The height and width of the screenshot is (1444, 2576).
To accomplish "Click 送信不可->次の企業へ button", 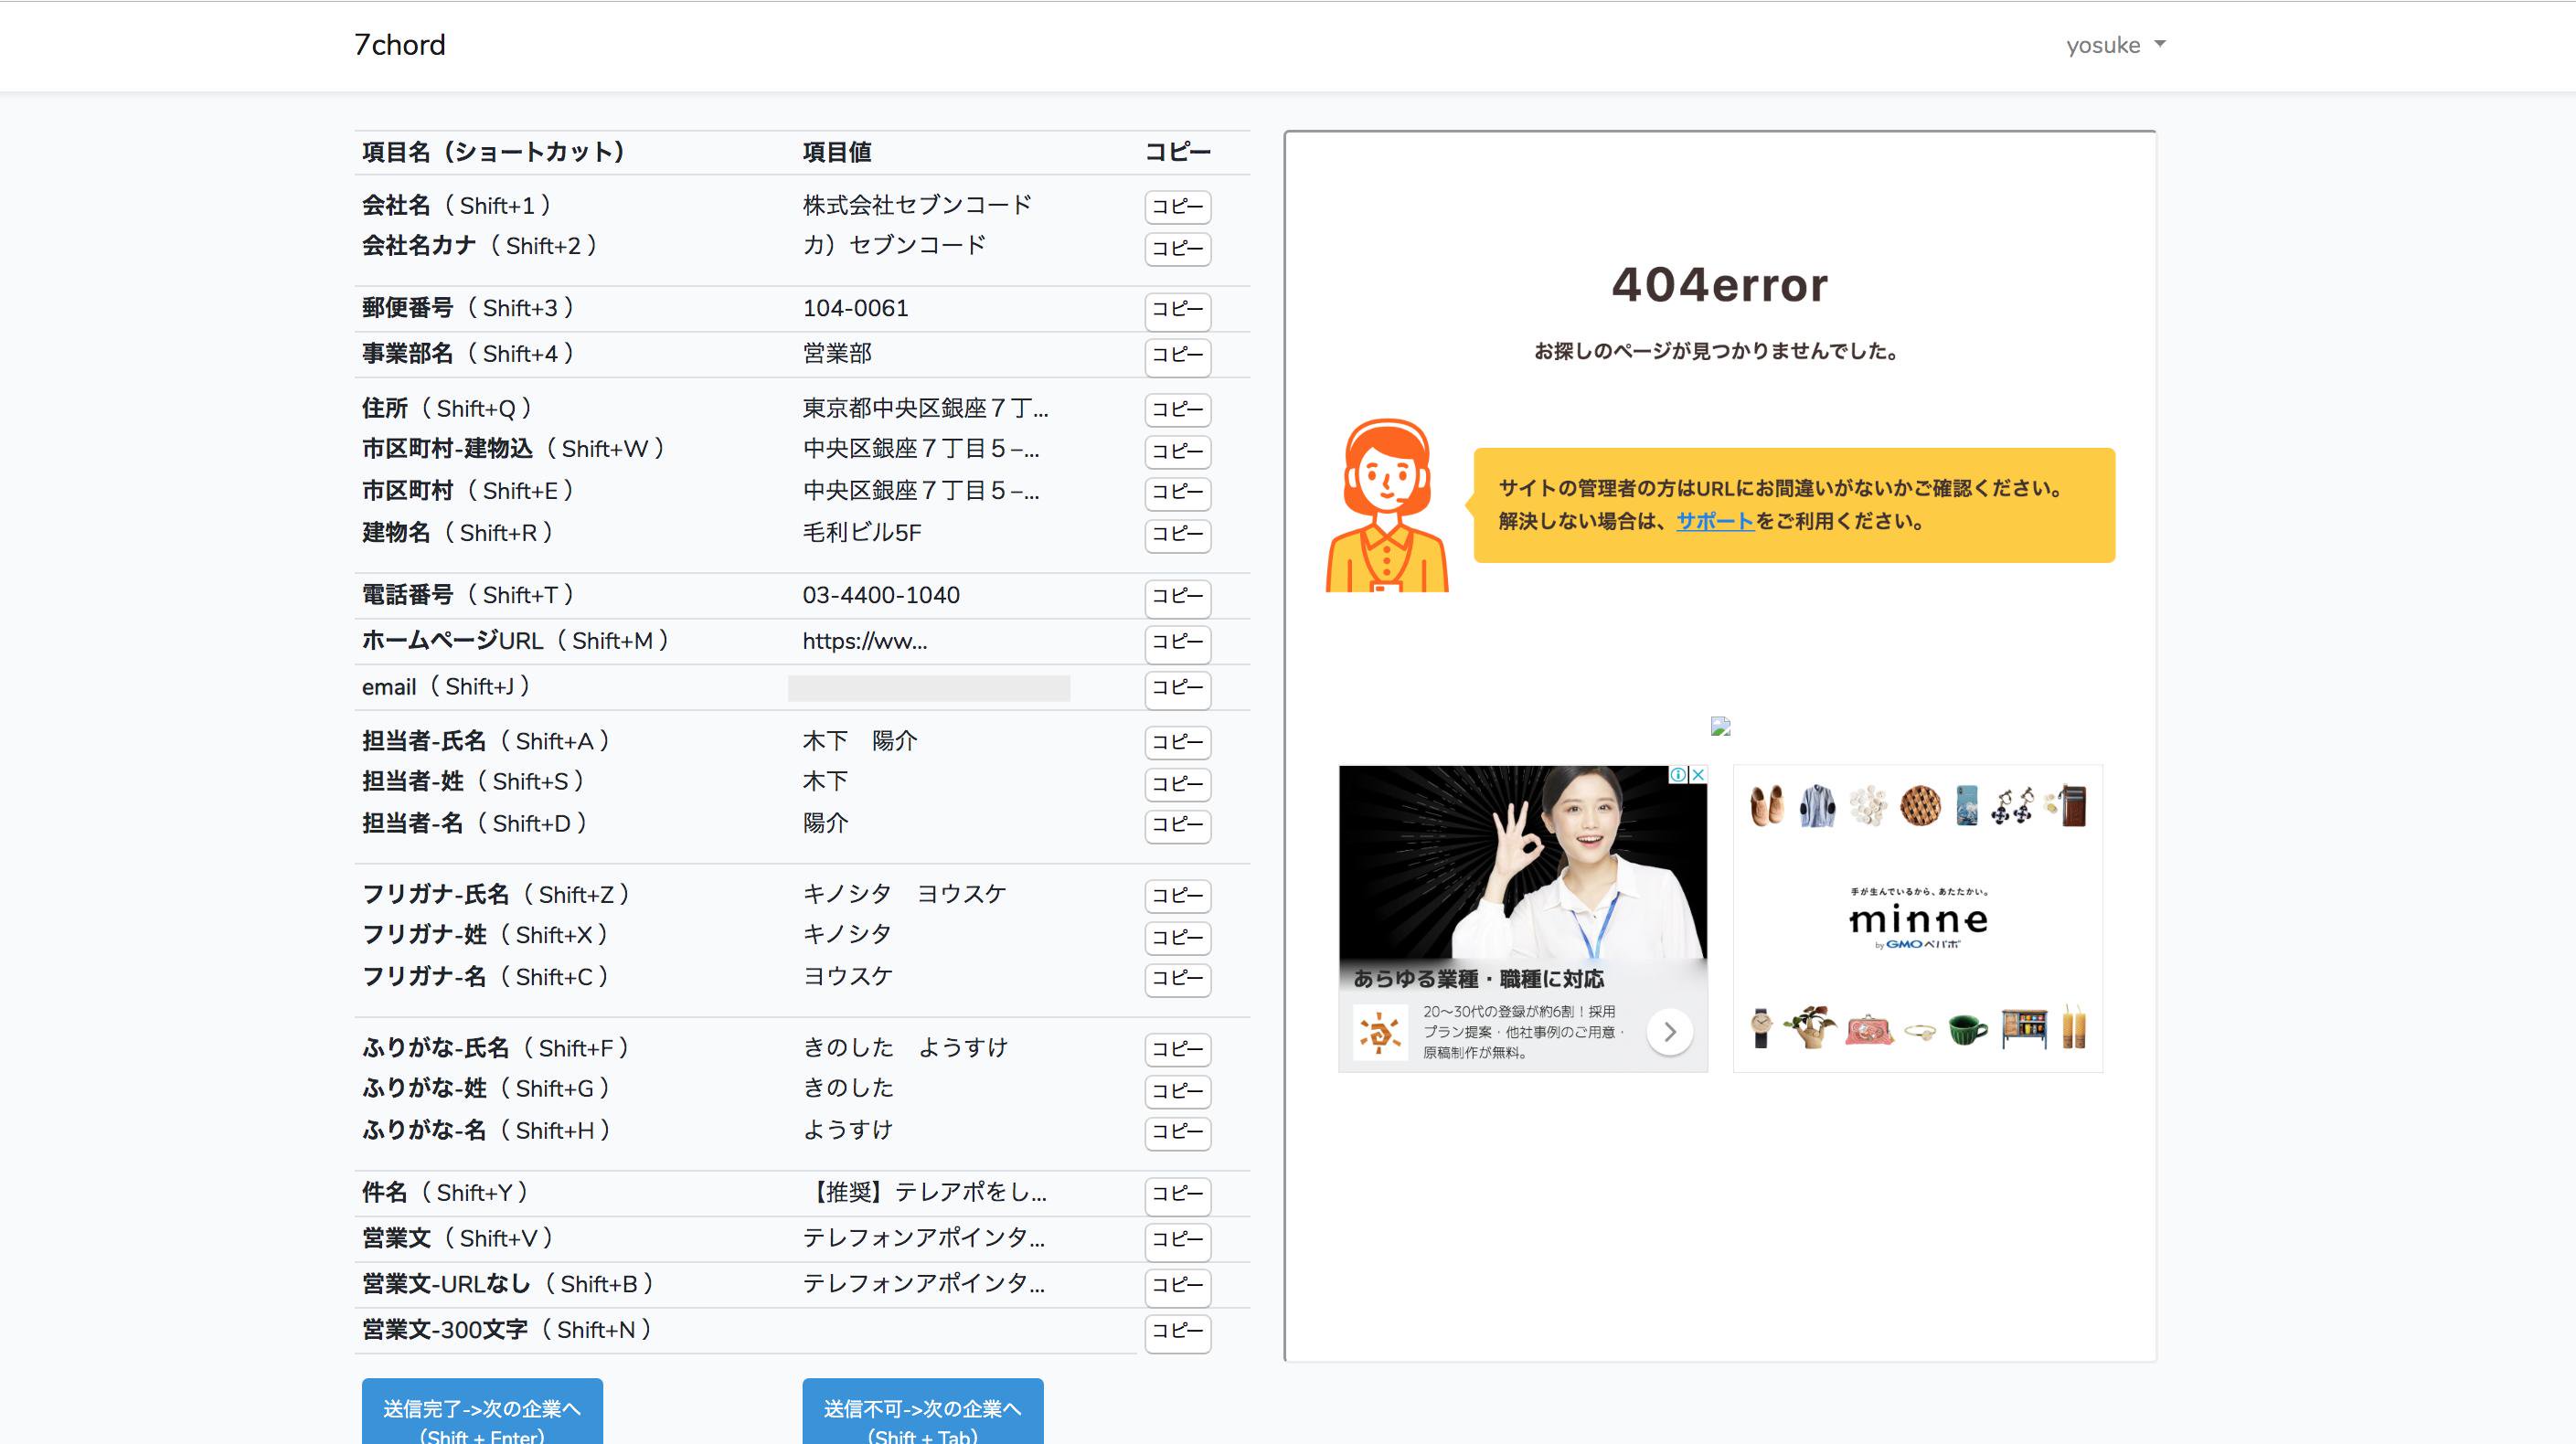I will pyautogui.click(x=922, y=1412).
